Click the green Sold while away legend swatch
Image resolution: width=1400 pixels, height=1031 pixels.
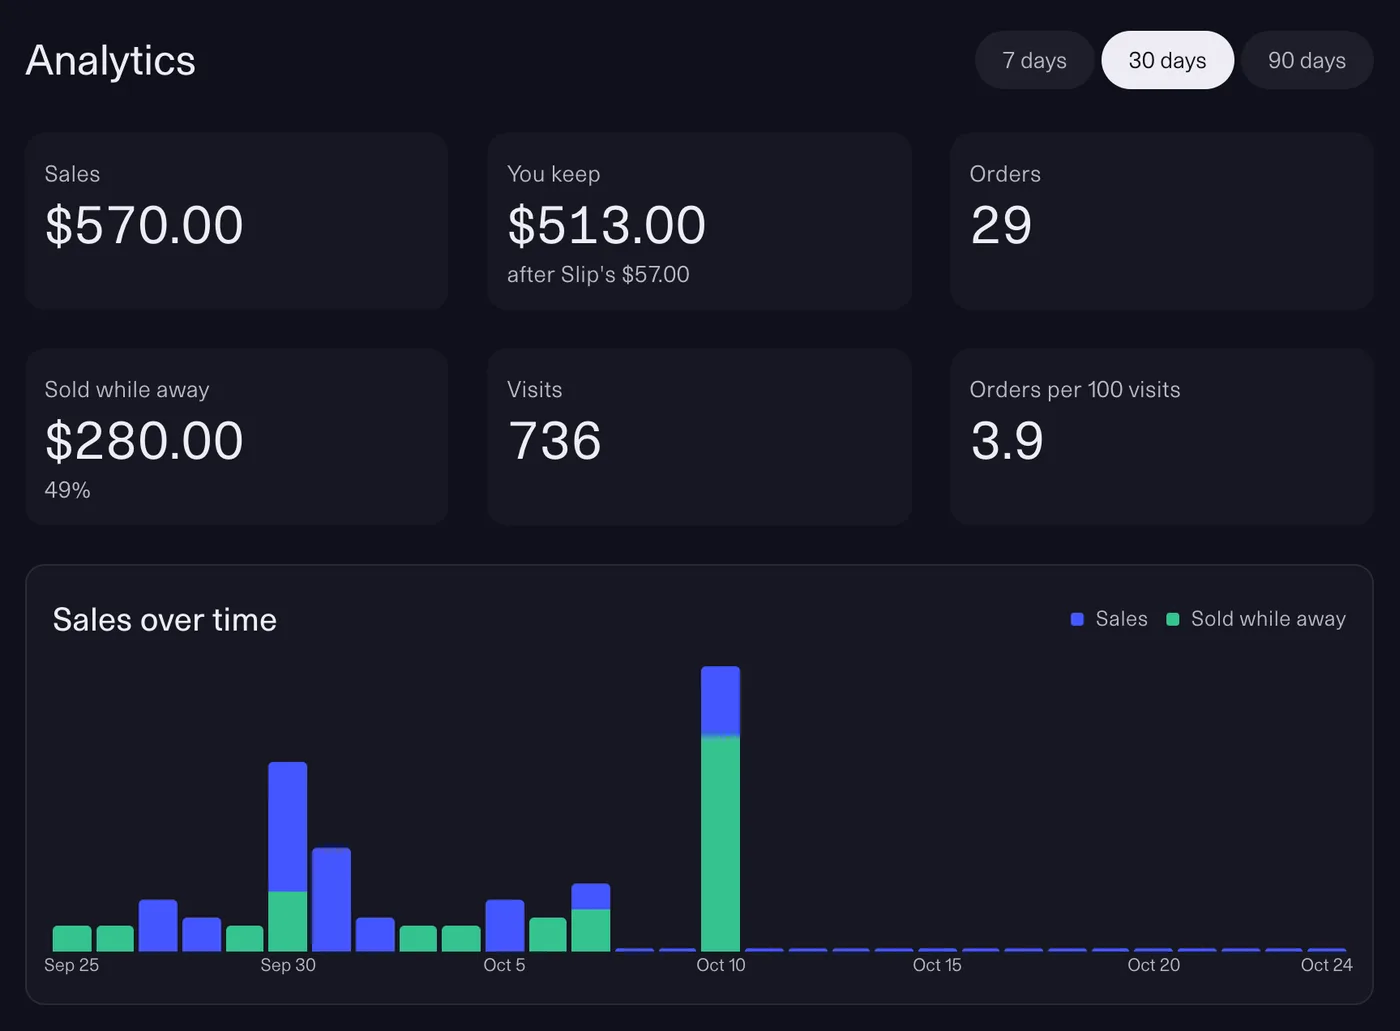coord(1173,619)
